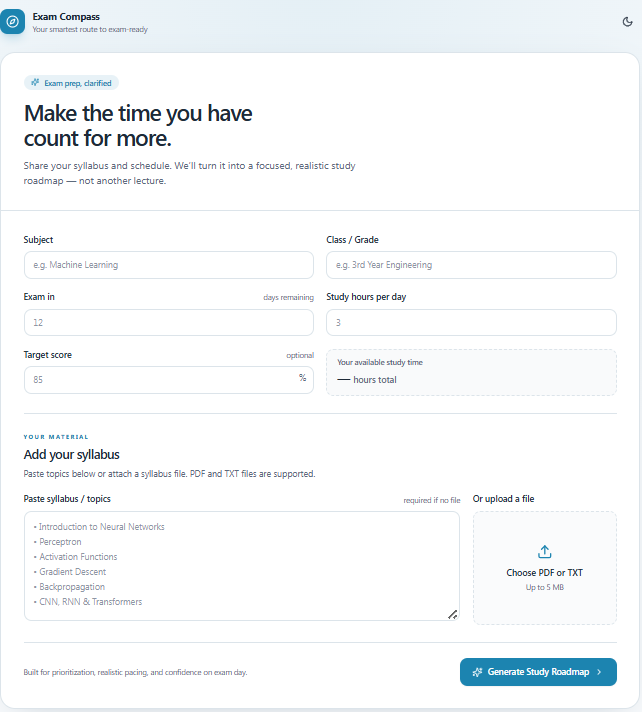Select the Study hours per day field
642x712 pixels.
[471, 322]
